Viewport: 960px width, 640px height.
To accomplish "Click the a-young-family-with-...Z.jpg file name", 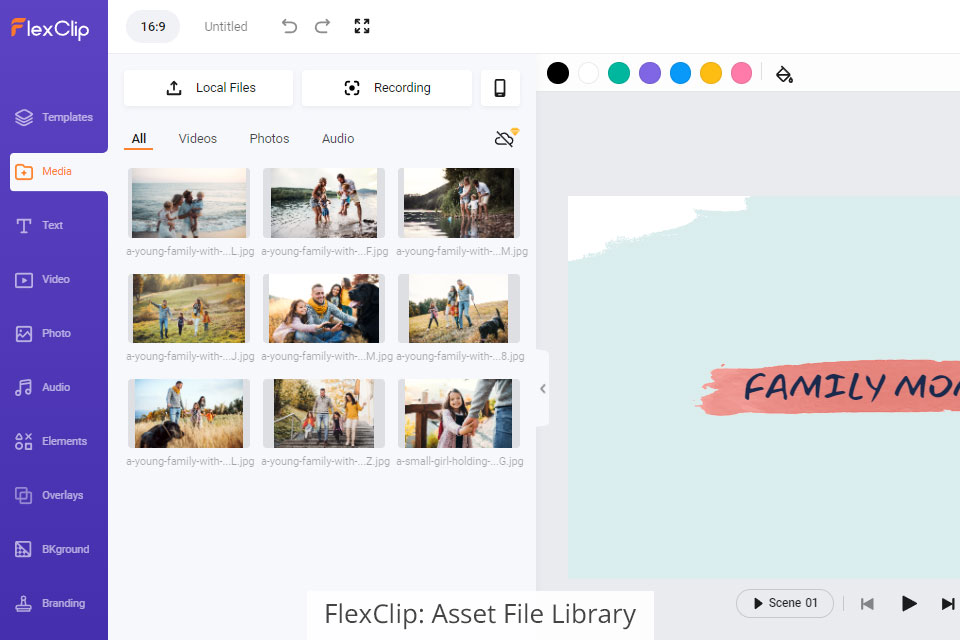I will tap(325, 461).
